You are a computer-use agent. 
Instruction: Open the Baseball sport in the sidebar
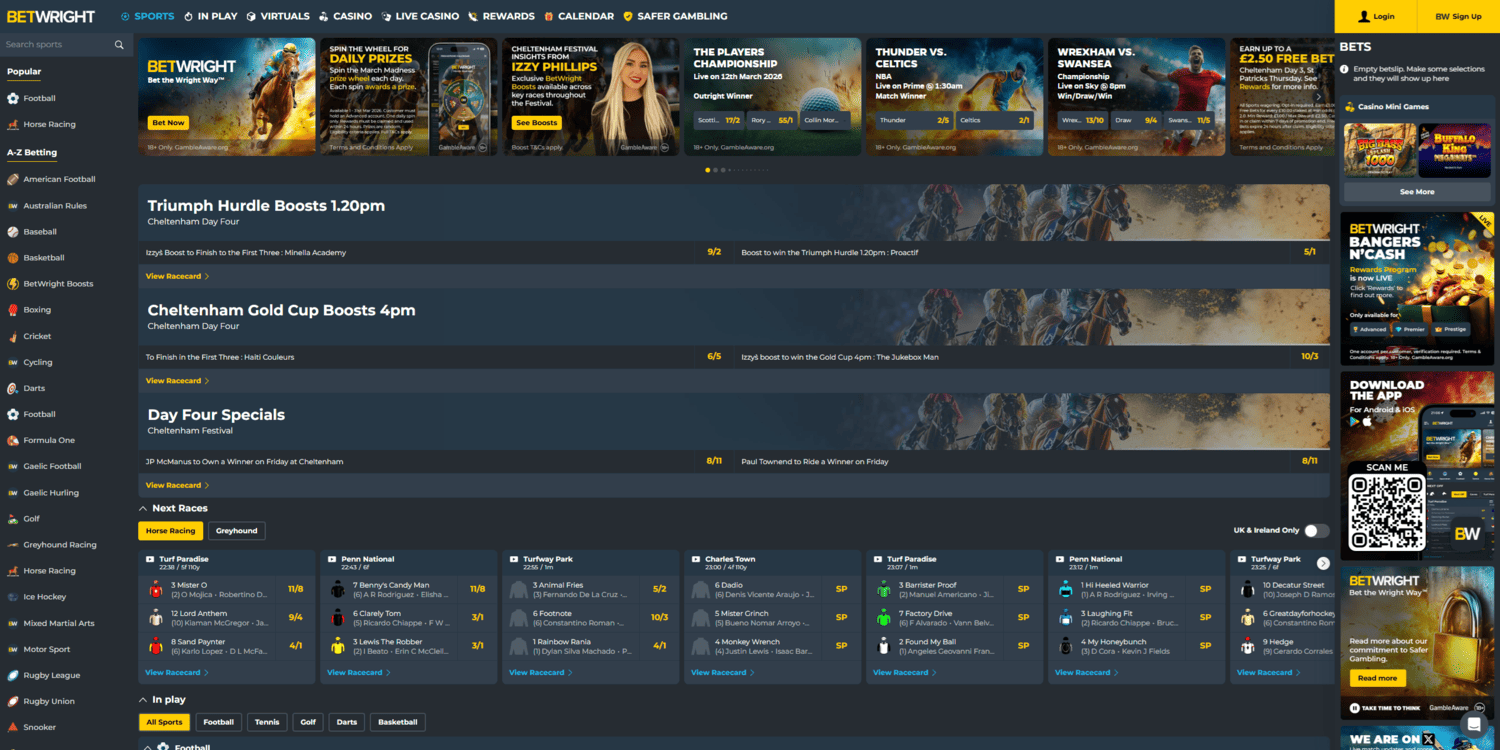40,232
